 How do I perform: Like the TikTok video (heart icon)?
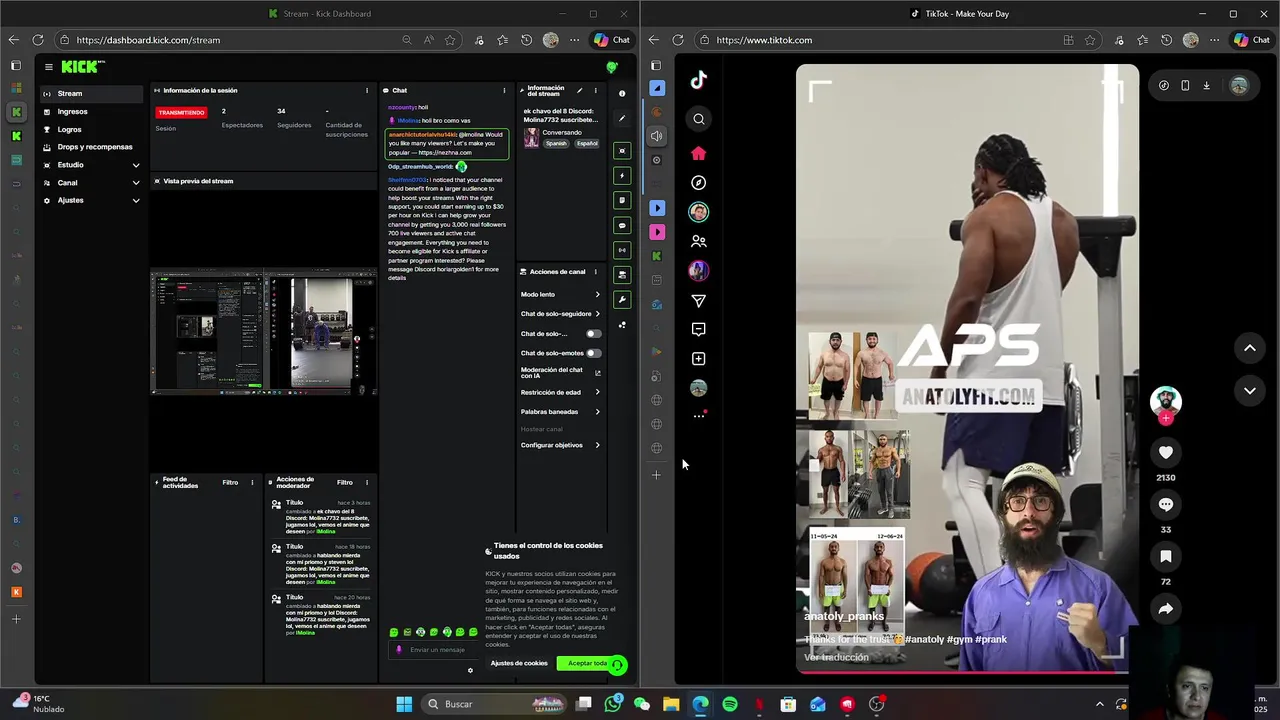point(1166,453)
